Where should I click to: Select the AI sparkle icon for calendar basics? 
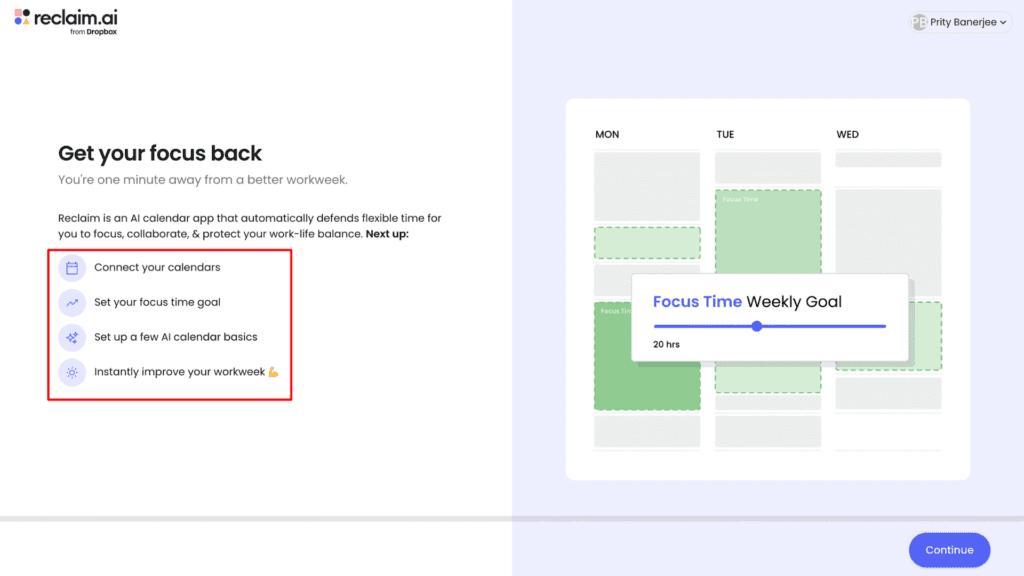(70, 337)
